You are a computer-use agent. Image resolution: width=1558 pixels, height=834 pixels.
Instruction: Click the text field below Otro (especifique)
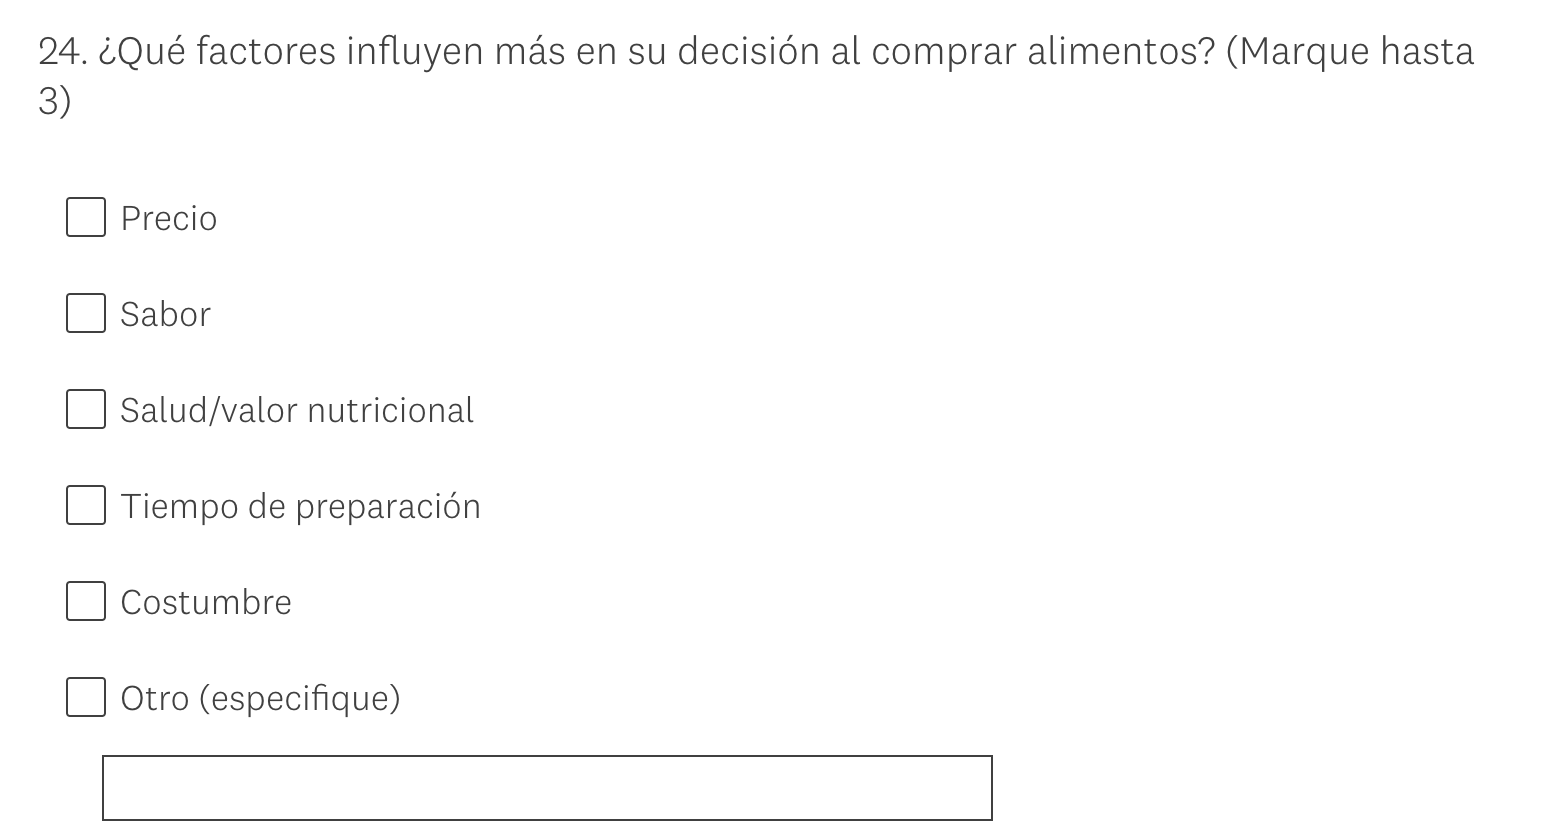coord(547,788)
